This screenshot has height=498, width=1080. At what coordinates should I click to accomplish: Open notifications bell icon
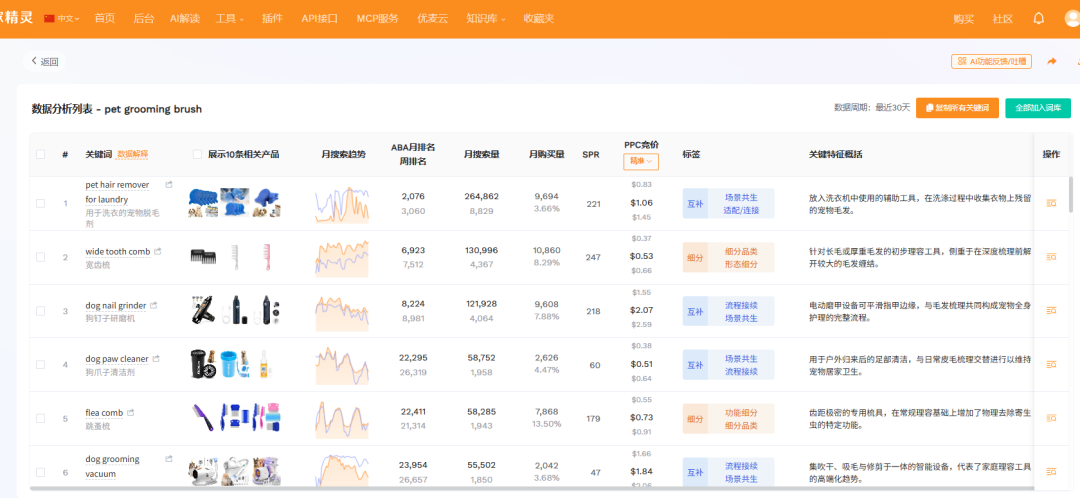1039,19
